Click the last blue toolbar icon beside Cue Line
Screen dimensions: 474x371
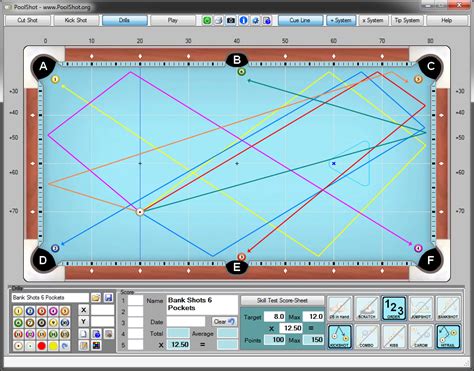(x=267, y=21)
